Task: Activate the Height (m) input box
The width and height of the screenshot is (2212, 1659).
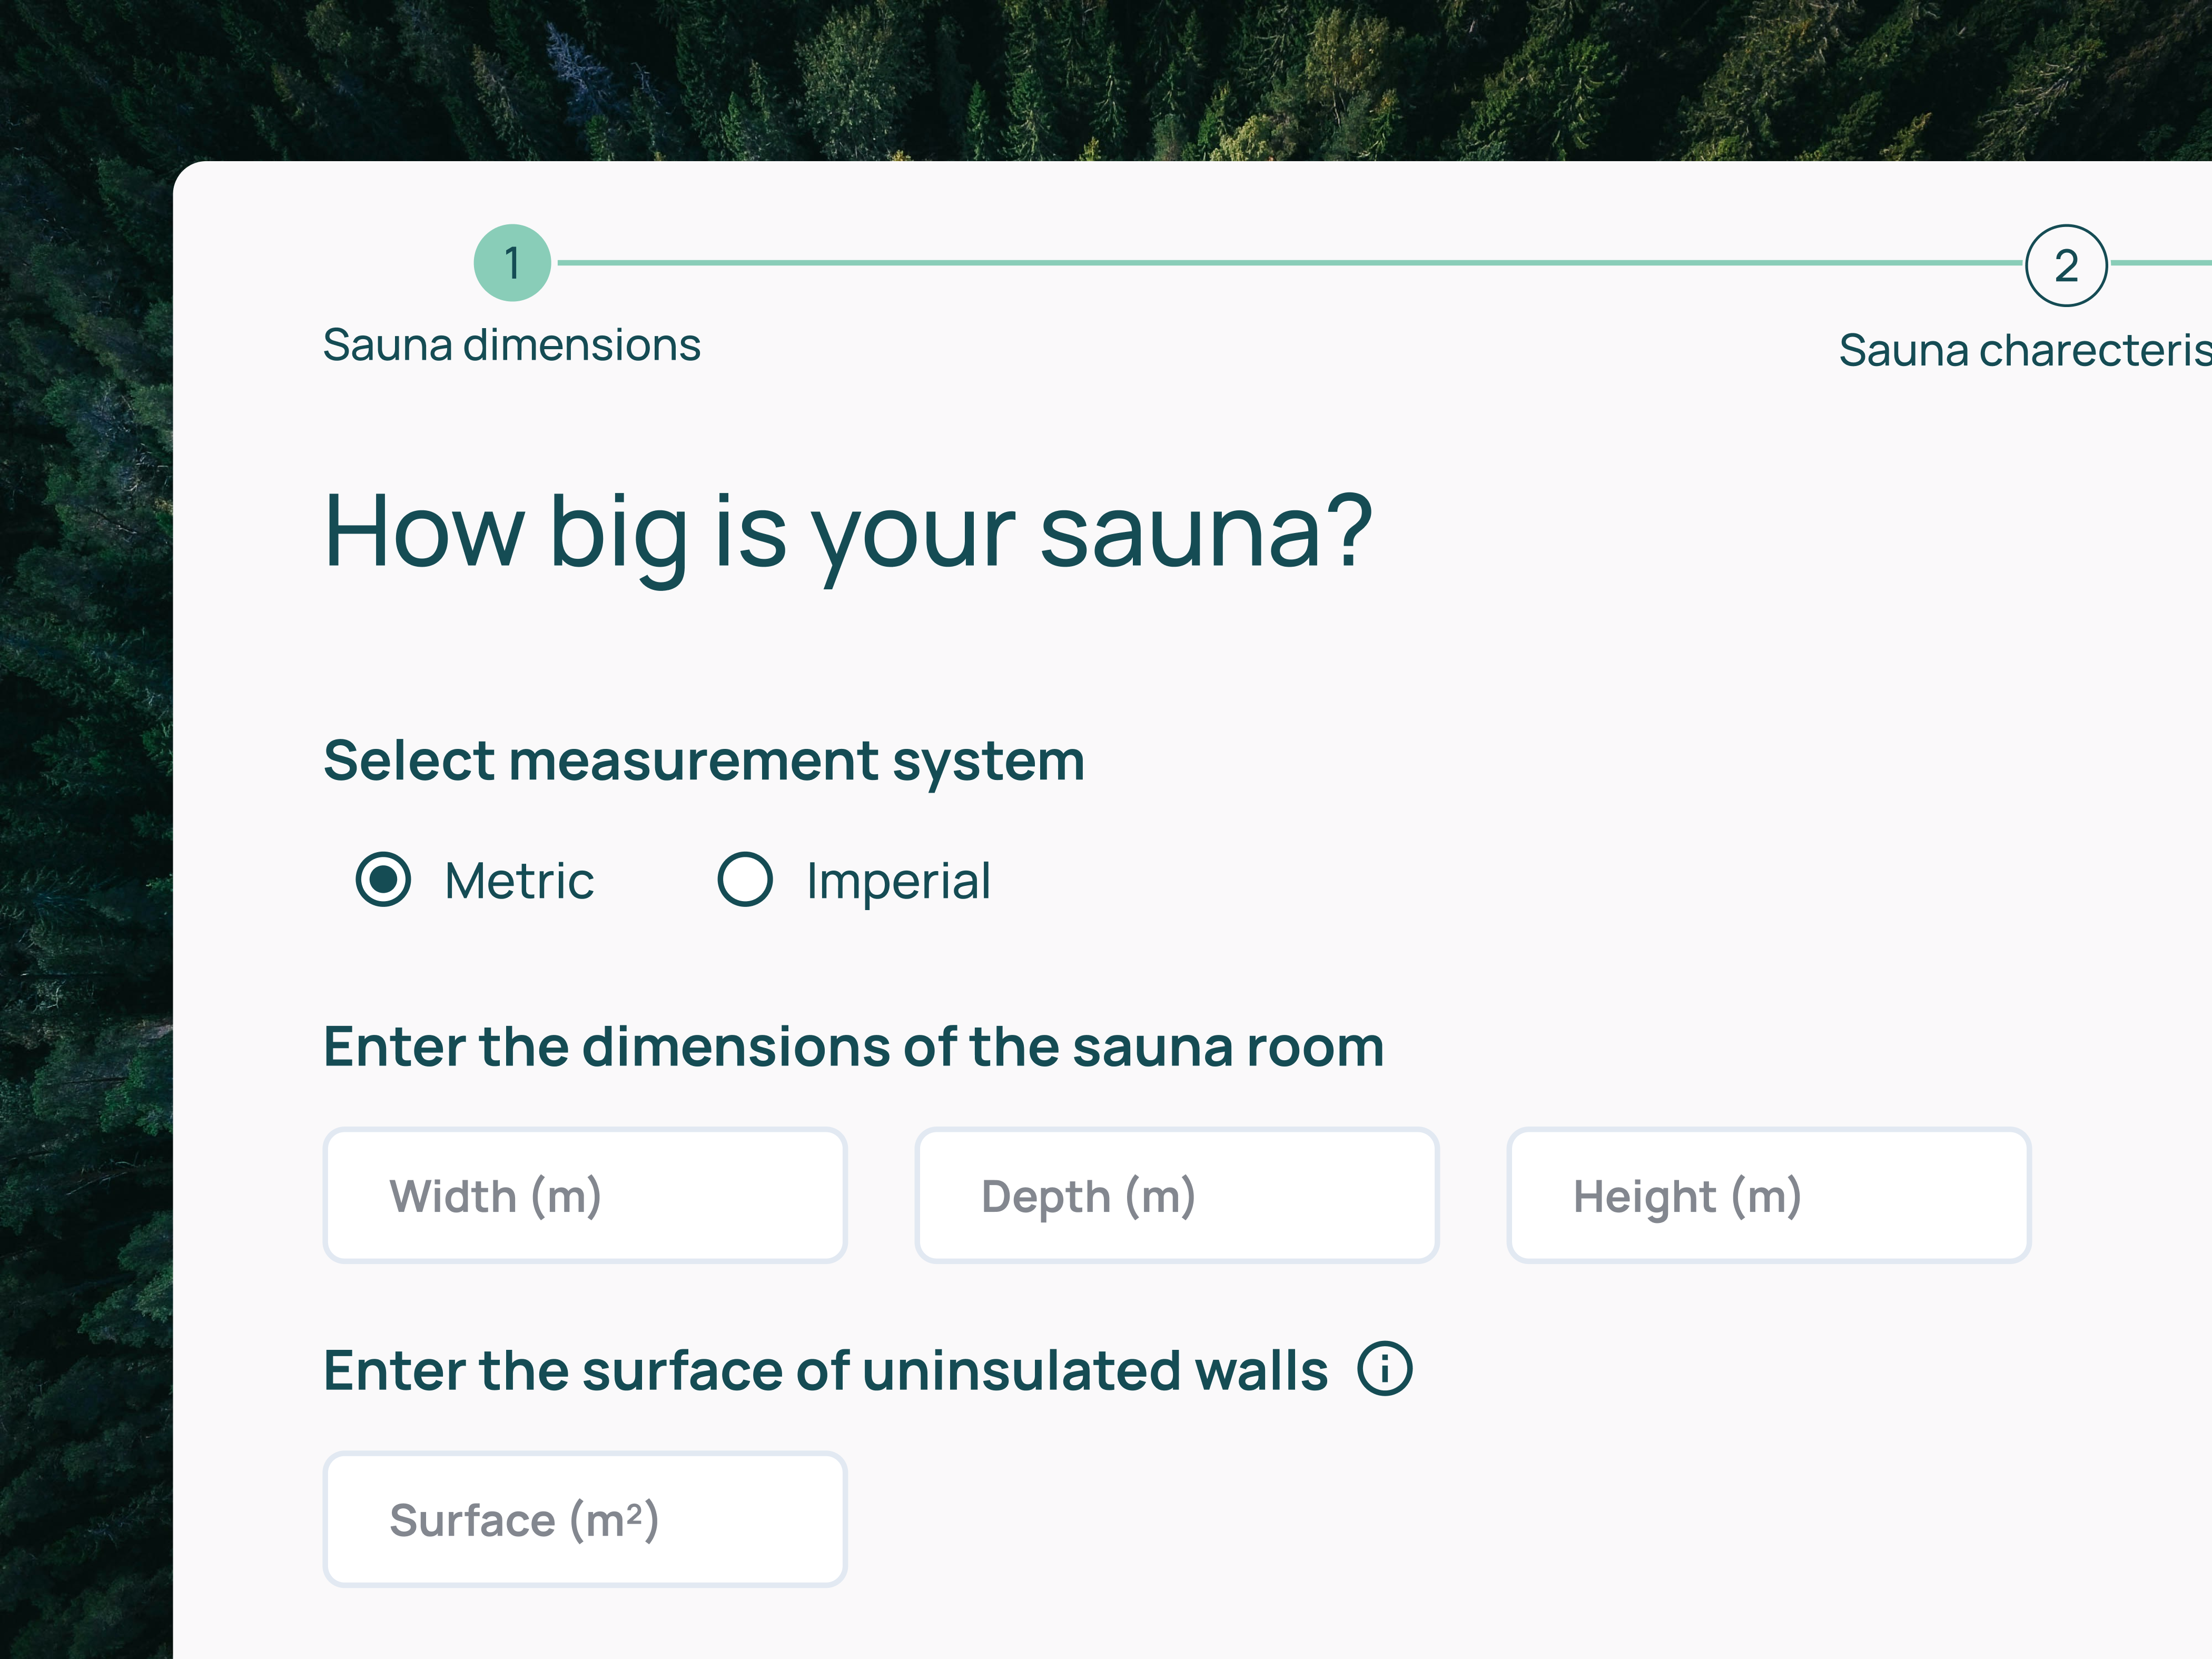Action: [1769, 1196]
